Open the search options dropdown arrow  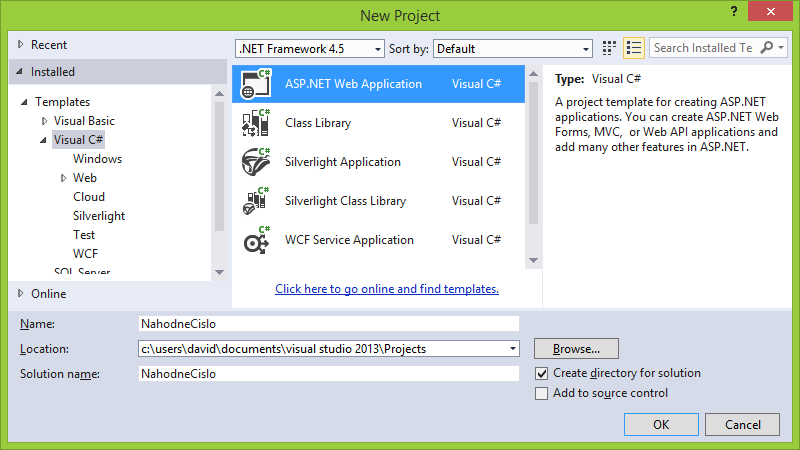[781, 47]
